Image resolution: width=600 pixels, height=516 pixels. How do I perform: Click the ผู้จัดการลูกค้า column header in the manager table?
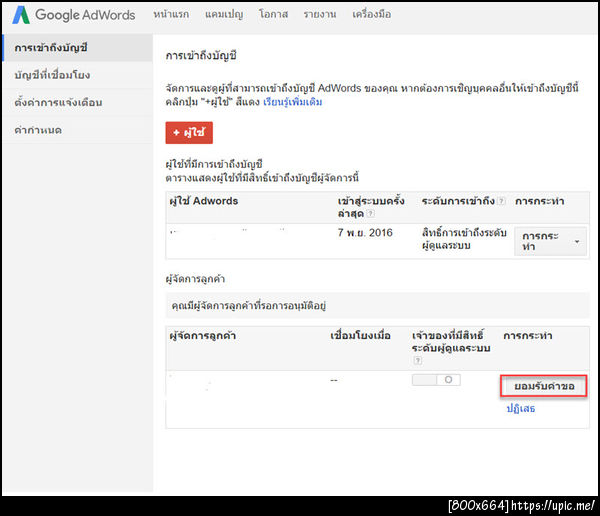tap(203, 336)
